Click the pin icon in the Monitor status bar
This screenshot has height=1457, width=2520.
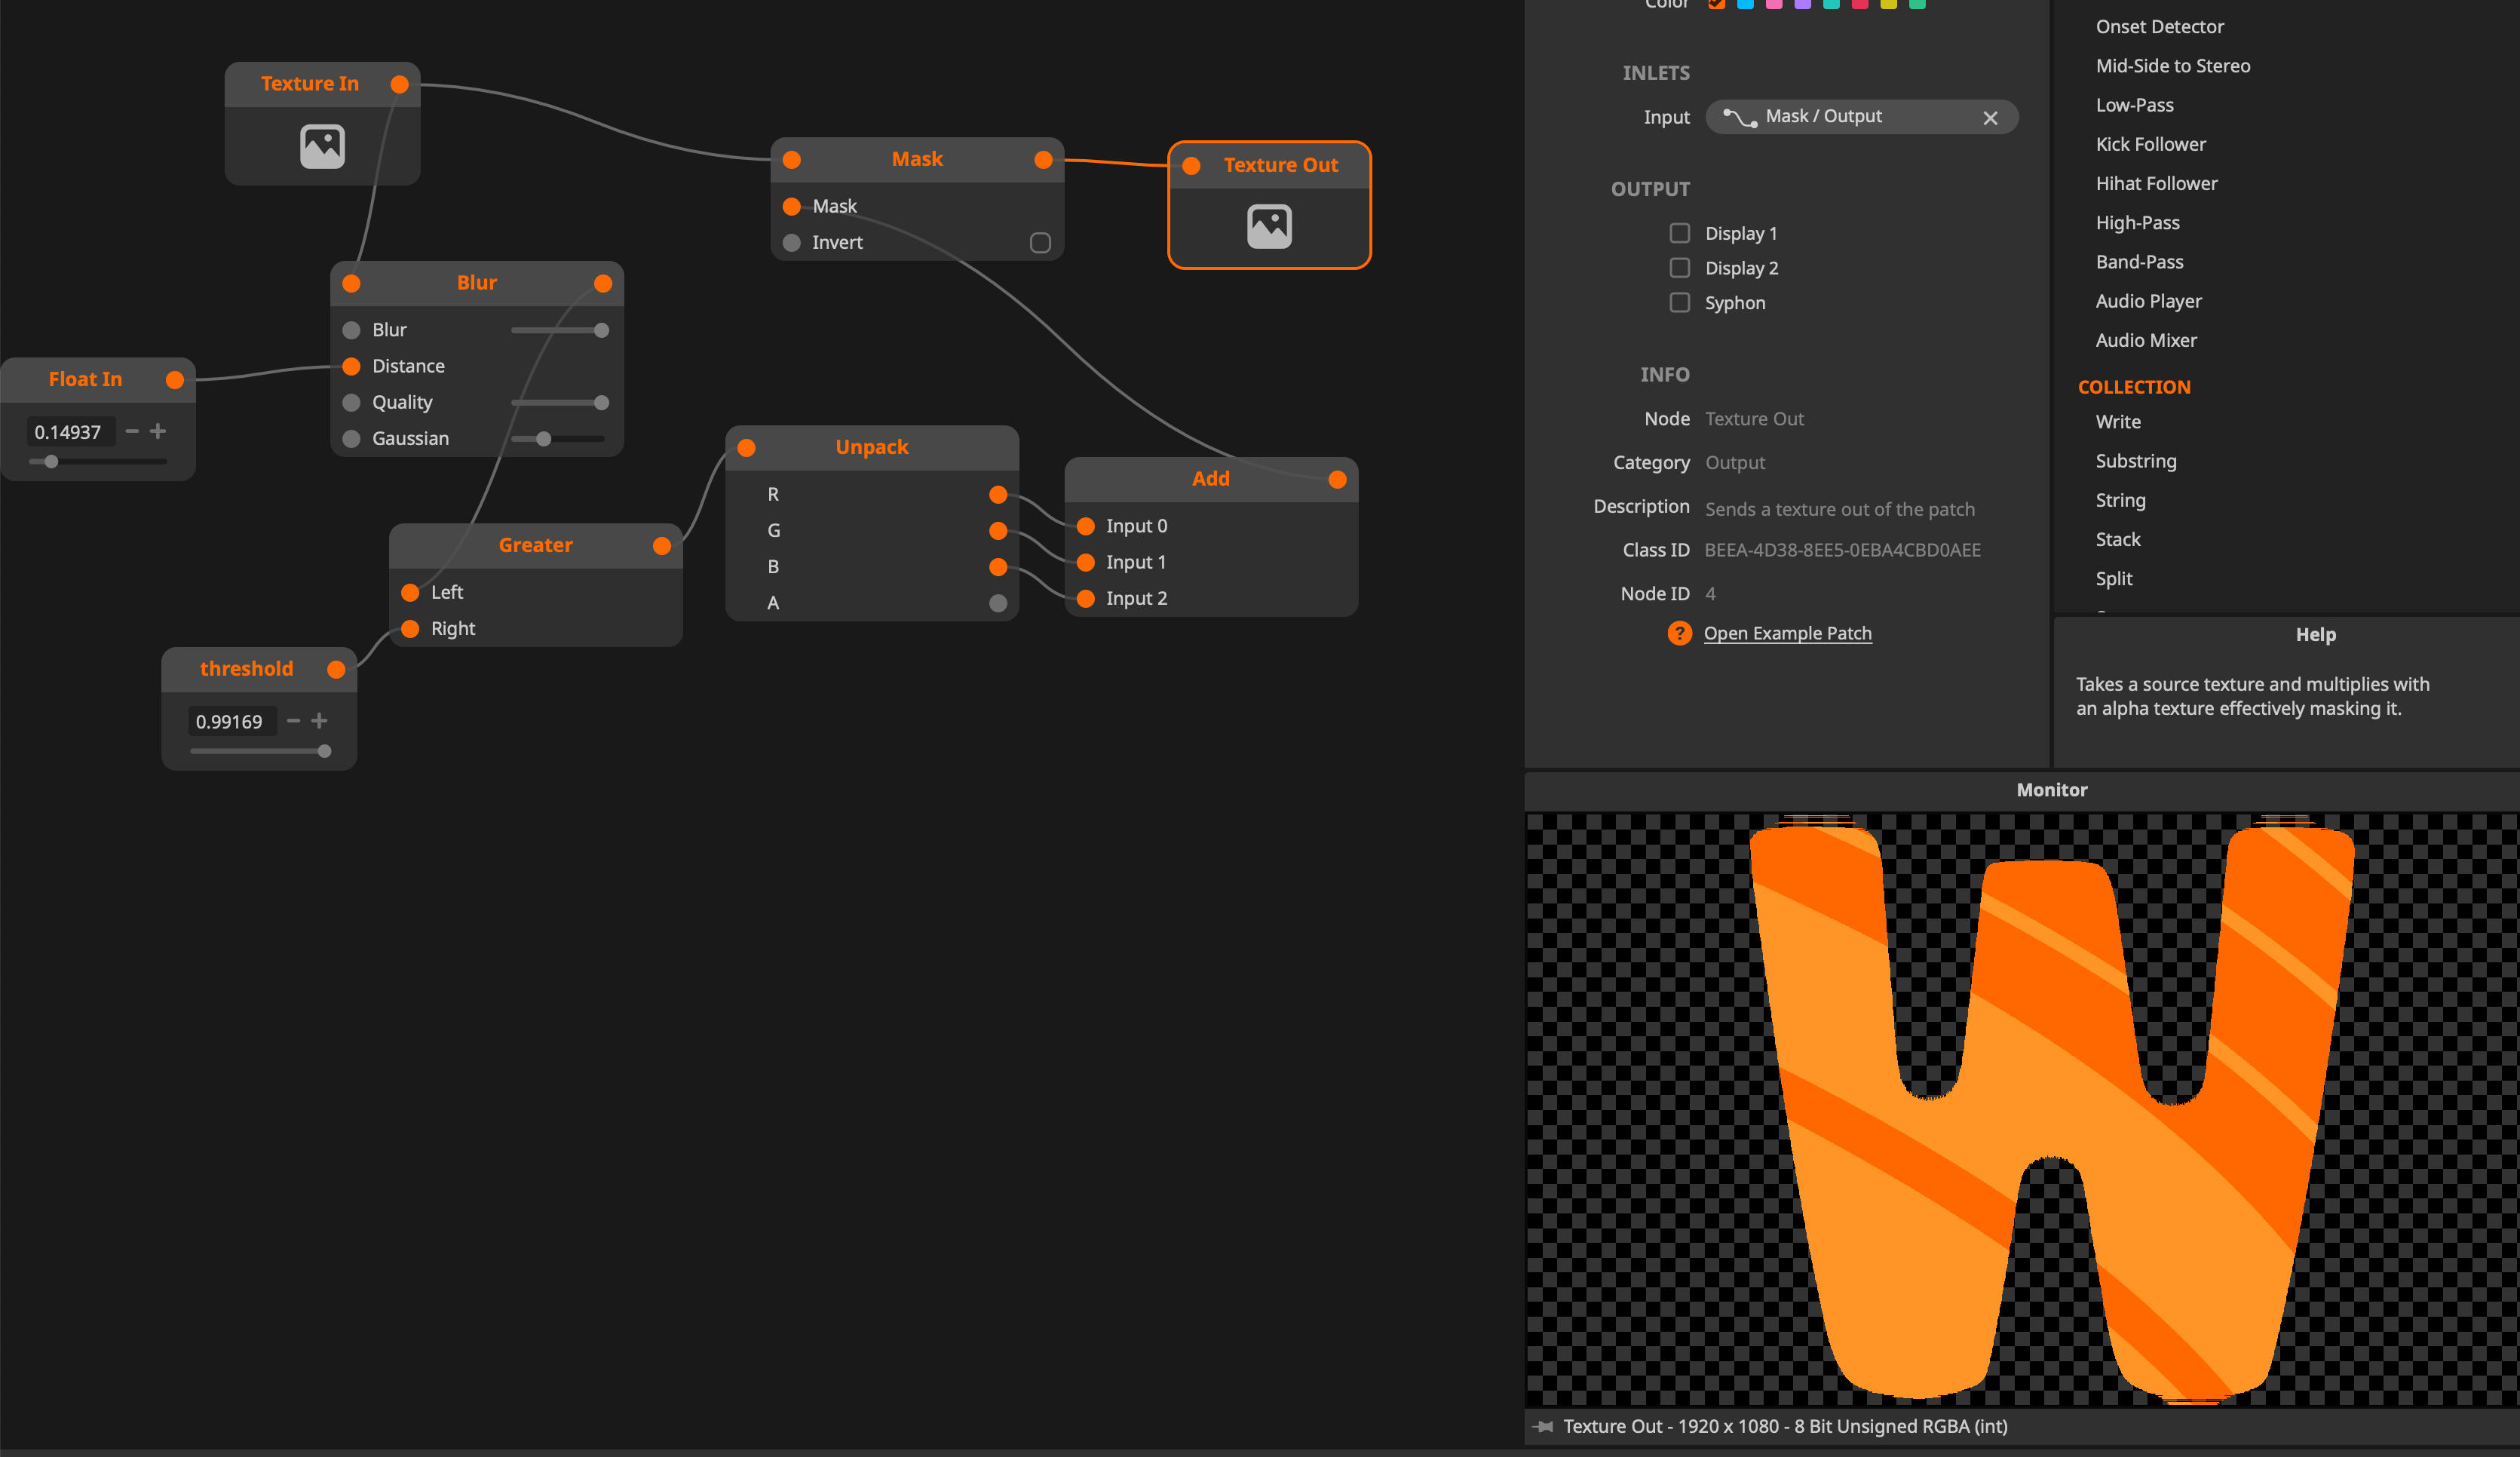tap(1544, 1426)
